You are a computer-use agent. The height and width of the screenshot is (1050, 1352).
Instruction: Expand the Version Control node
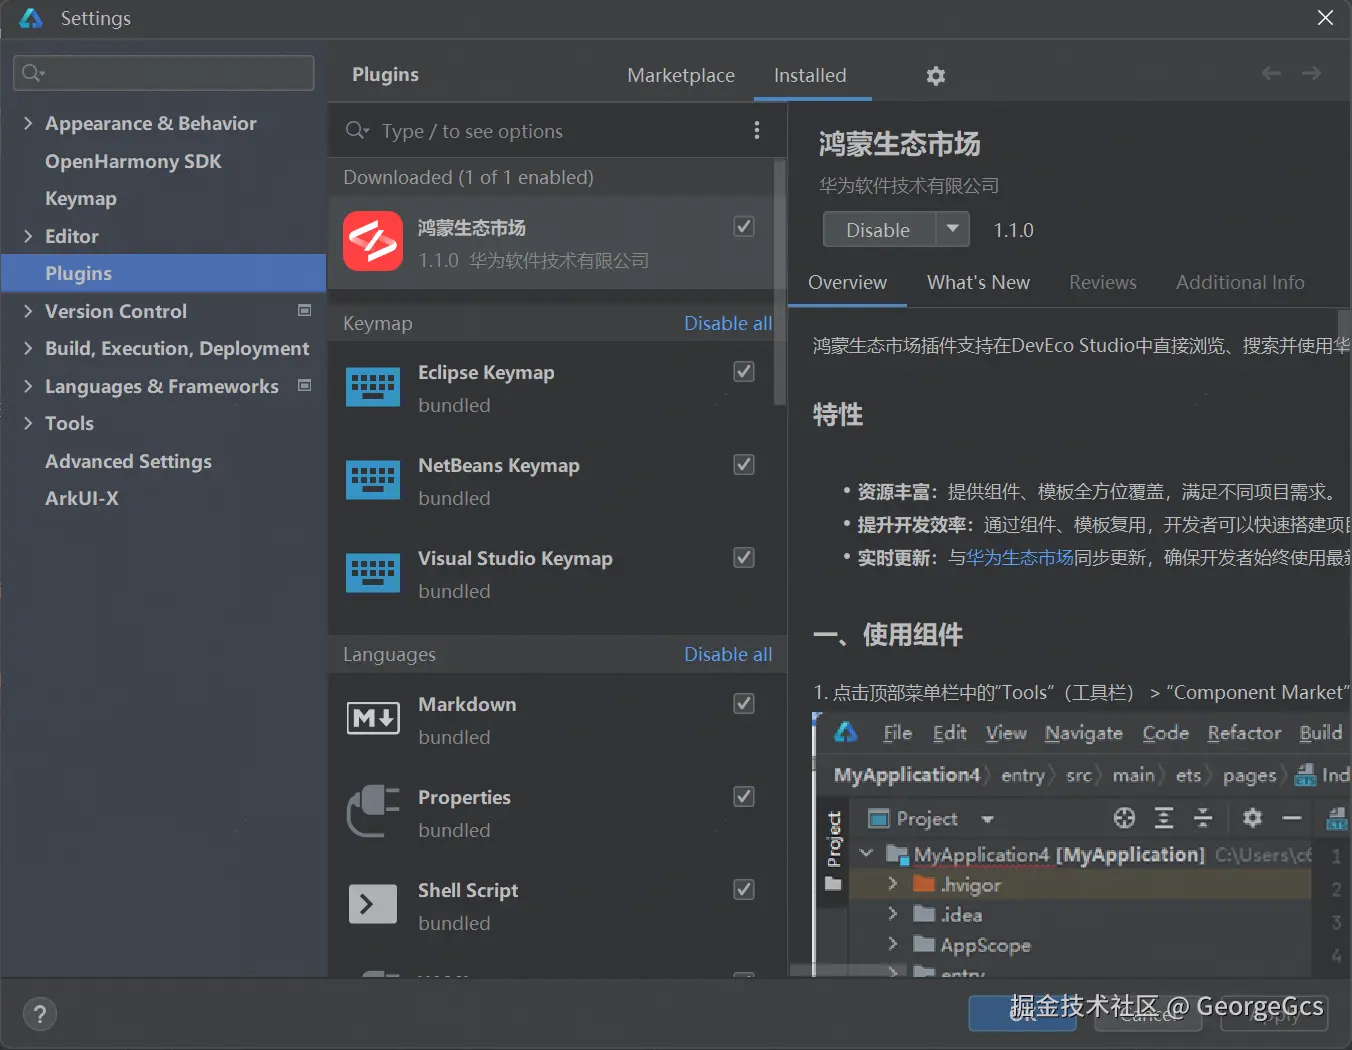tap(28, 311)
